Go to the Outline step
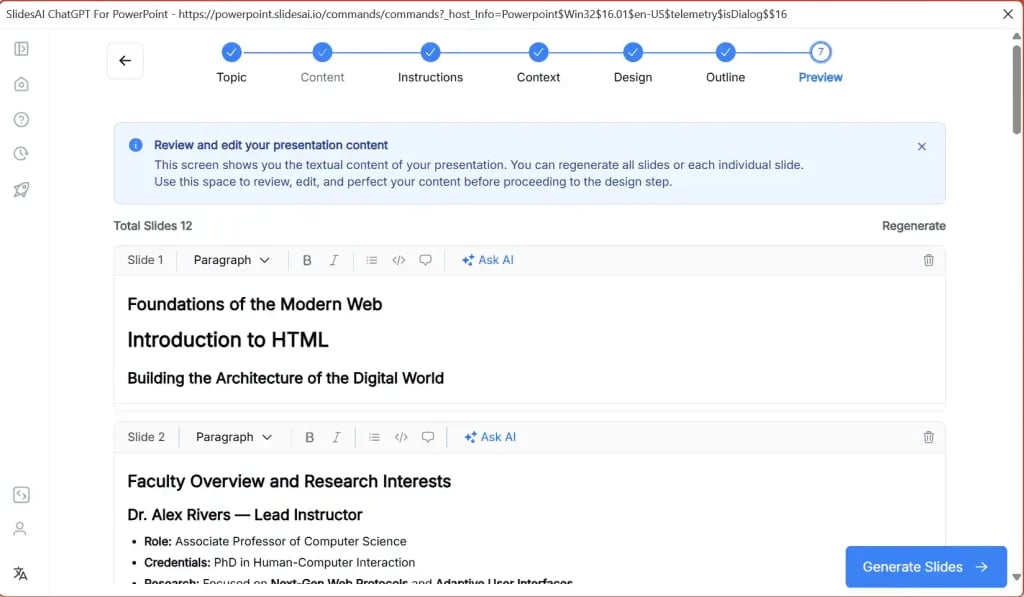1024x597 pixels. (x=725, y=53)
